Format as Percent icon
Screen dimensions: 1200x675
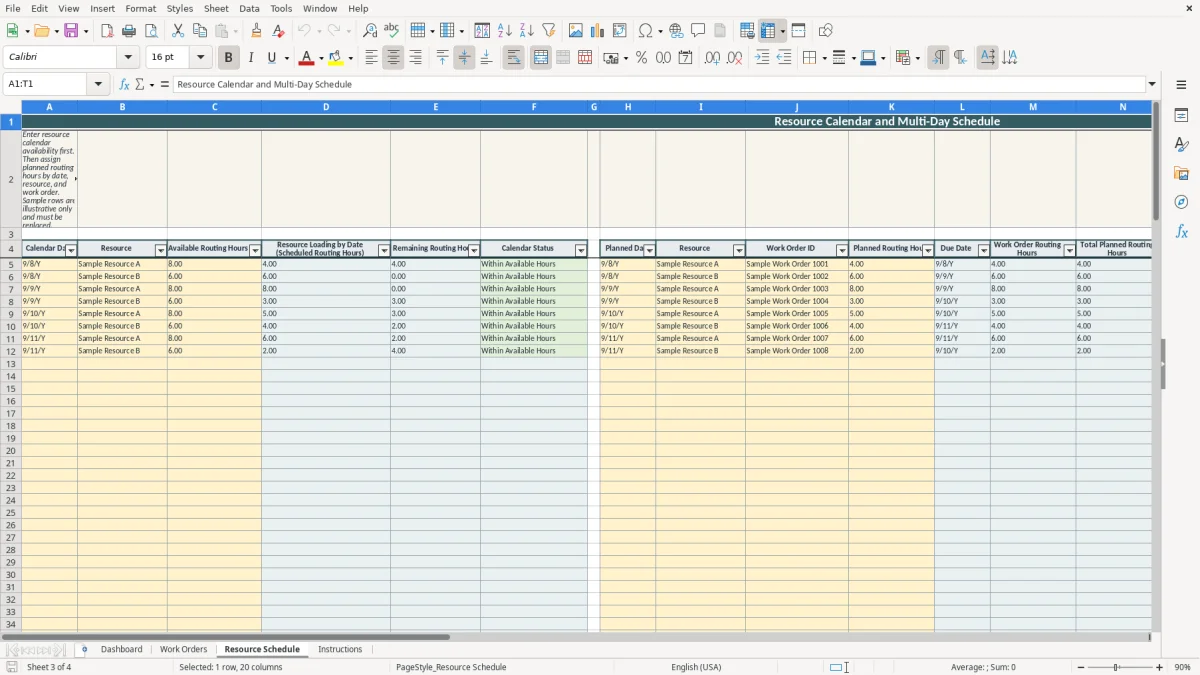click(641, 58)
